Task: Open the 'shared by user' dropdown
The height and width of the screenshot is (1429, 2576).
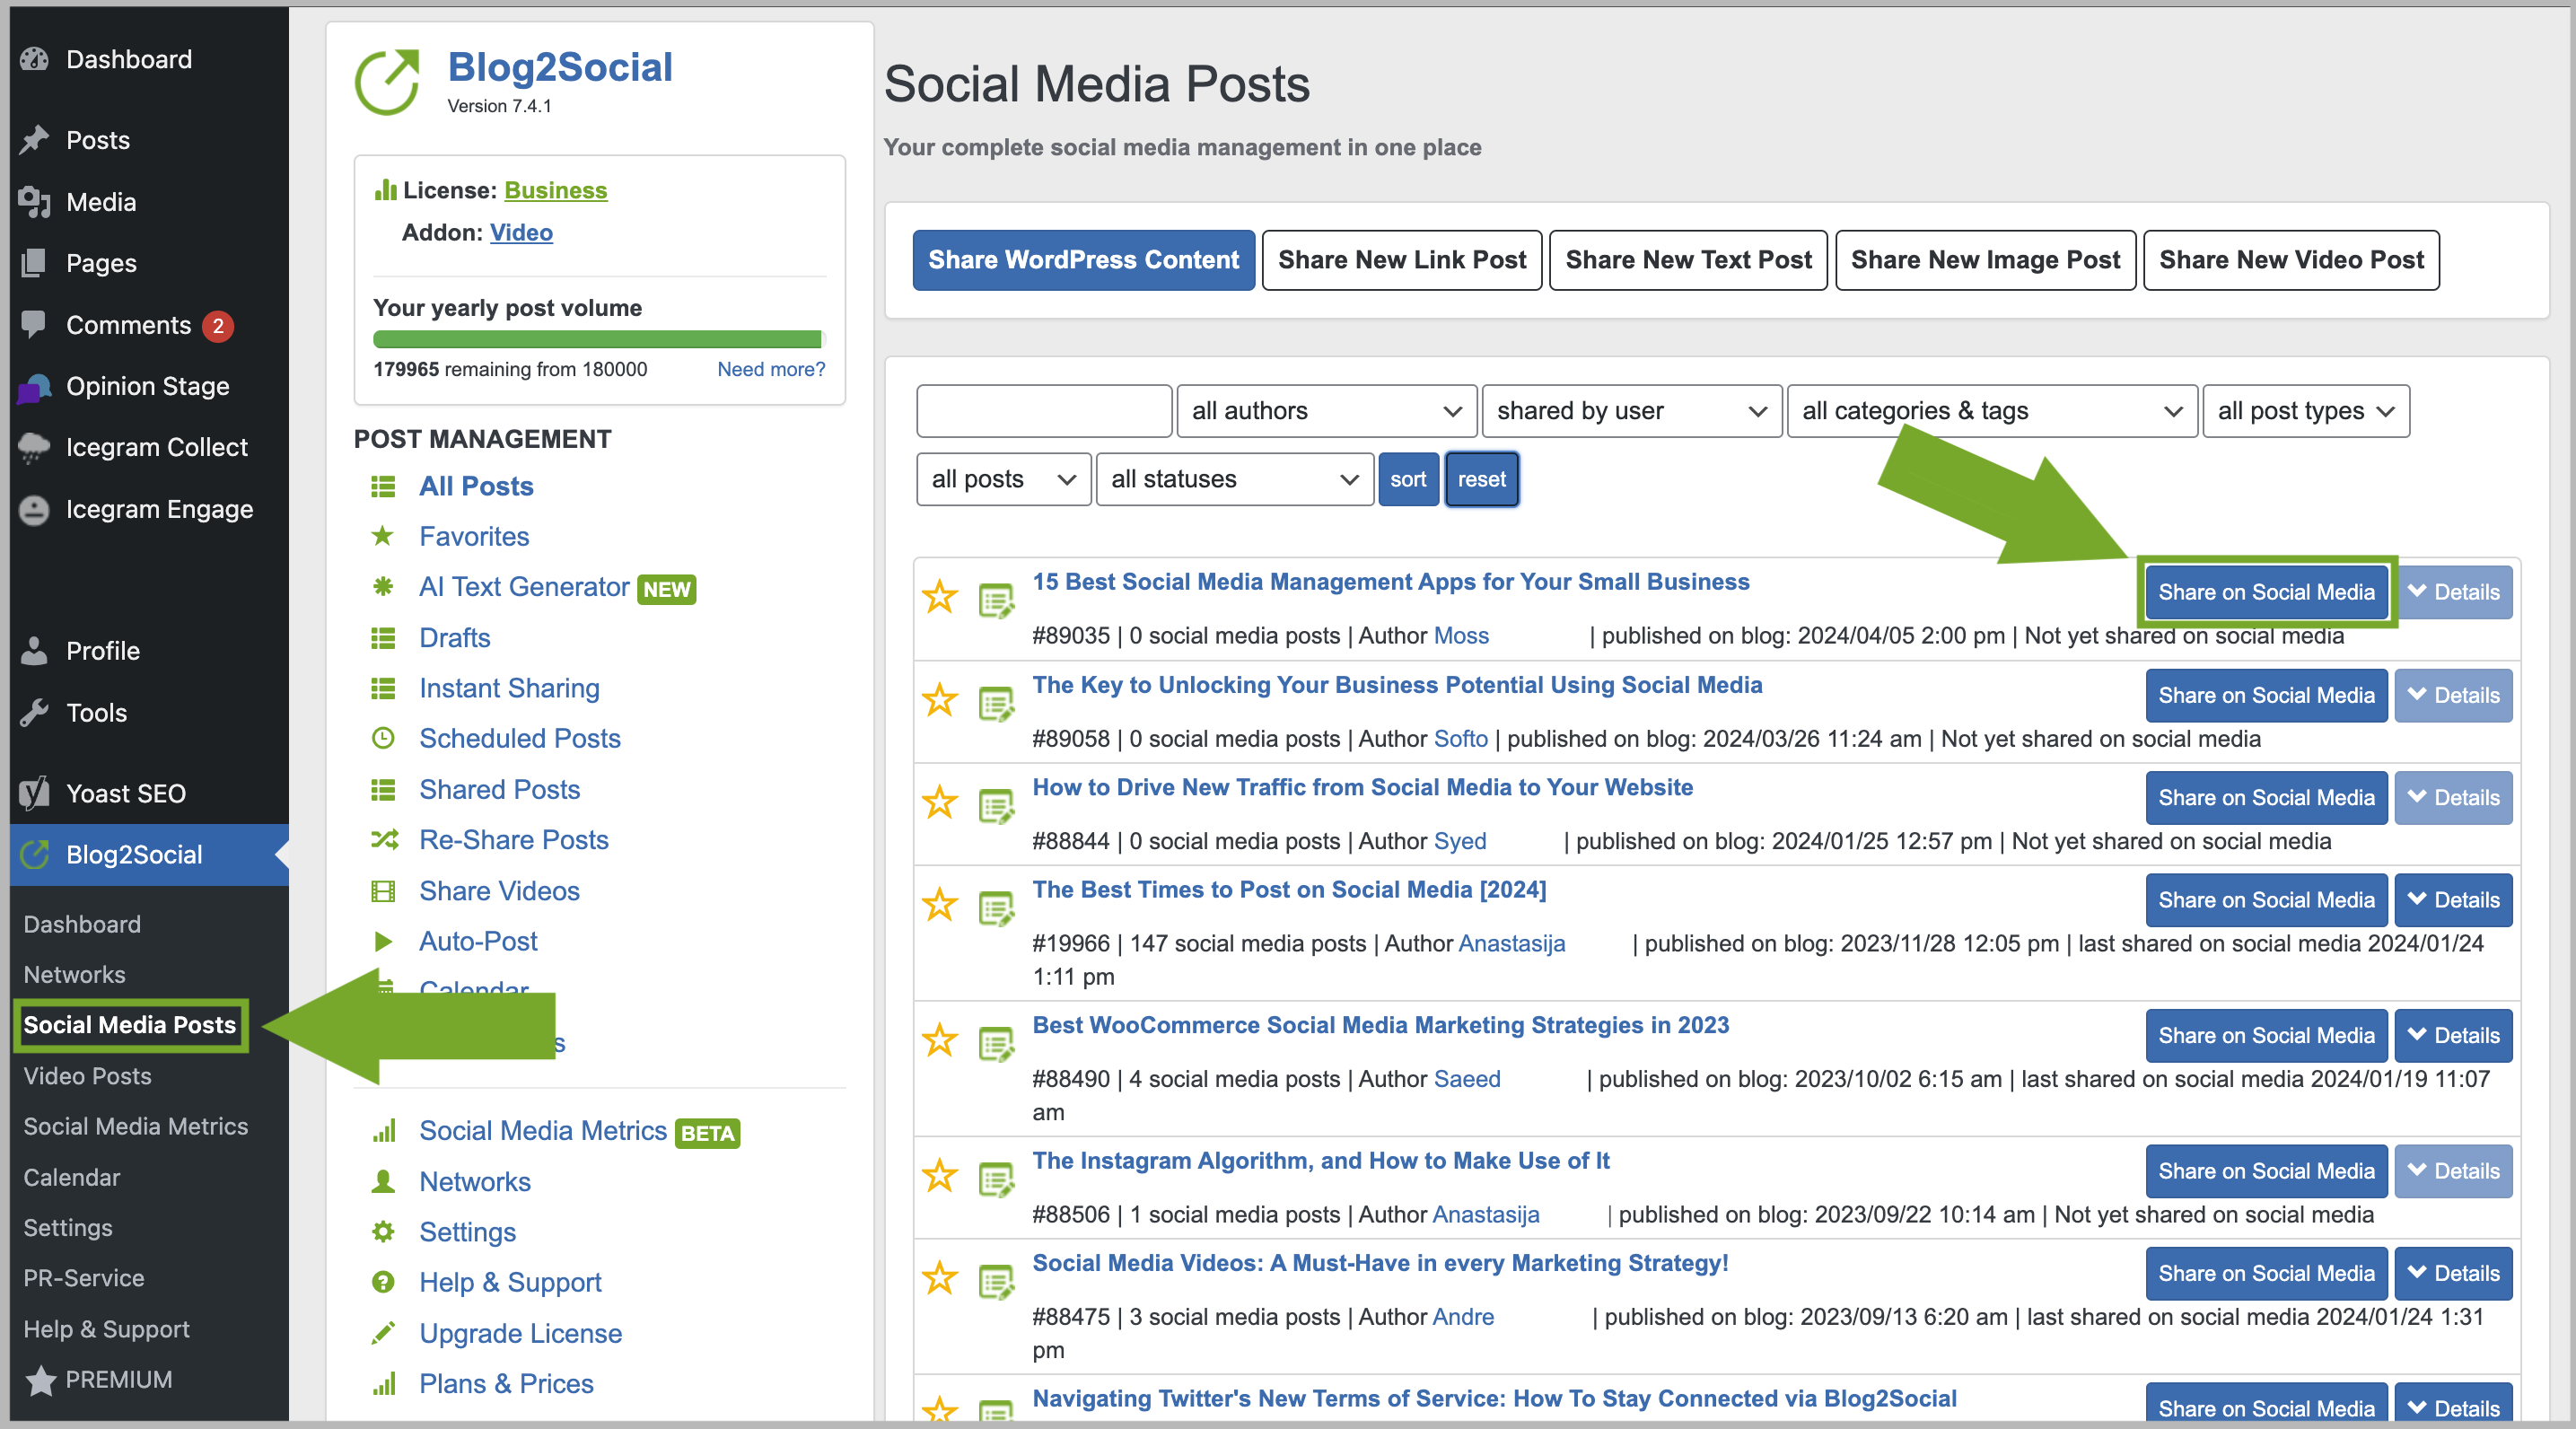Action: (x=1631, y=411)
